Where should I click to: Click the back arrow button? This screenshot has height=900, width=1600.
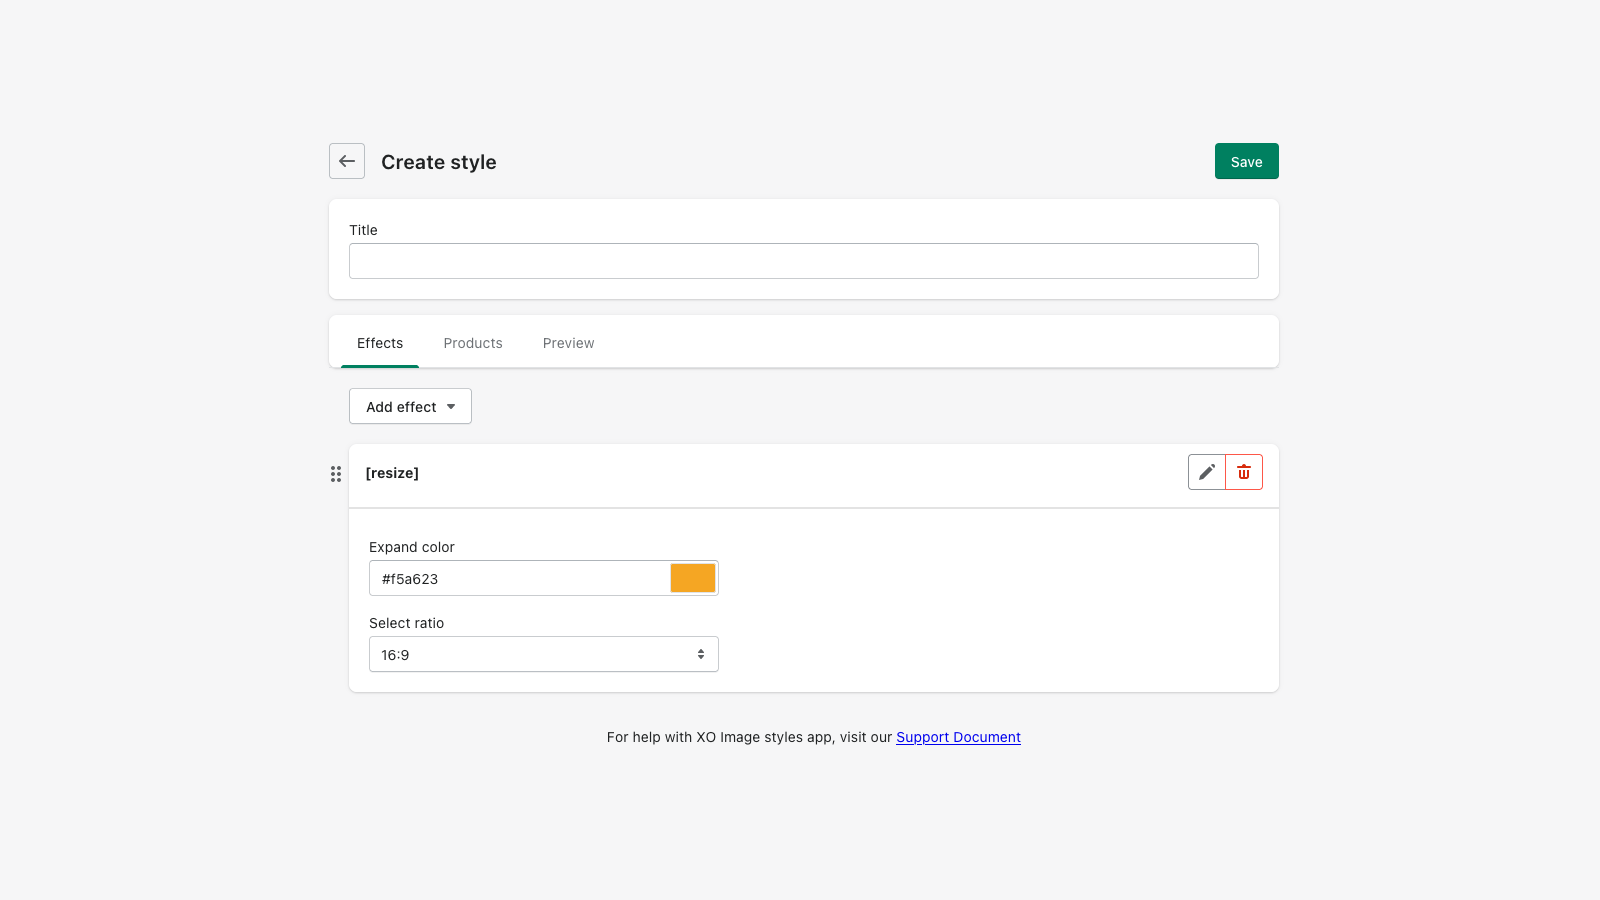click(x=347, y=161)
